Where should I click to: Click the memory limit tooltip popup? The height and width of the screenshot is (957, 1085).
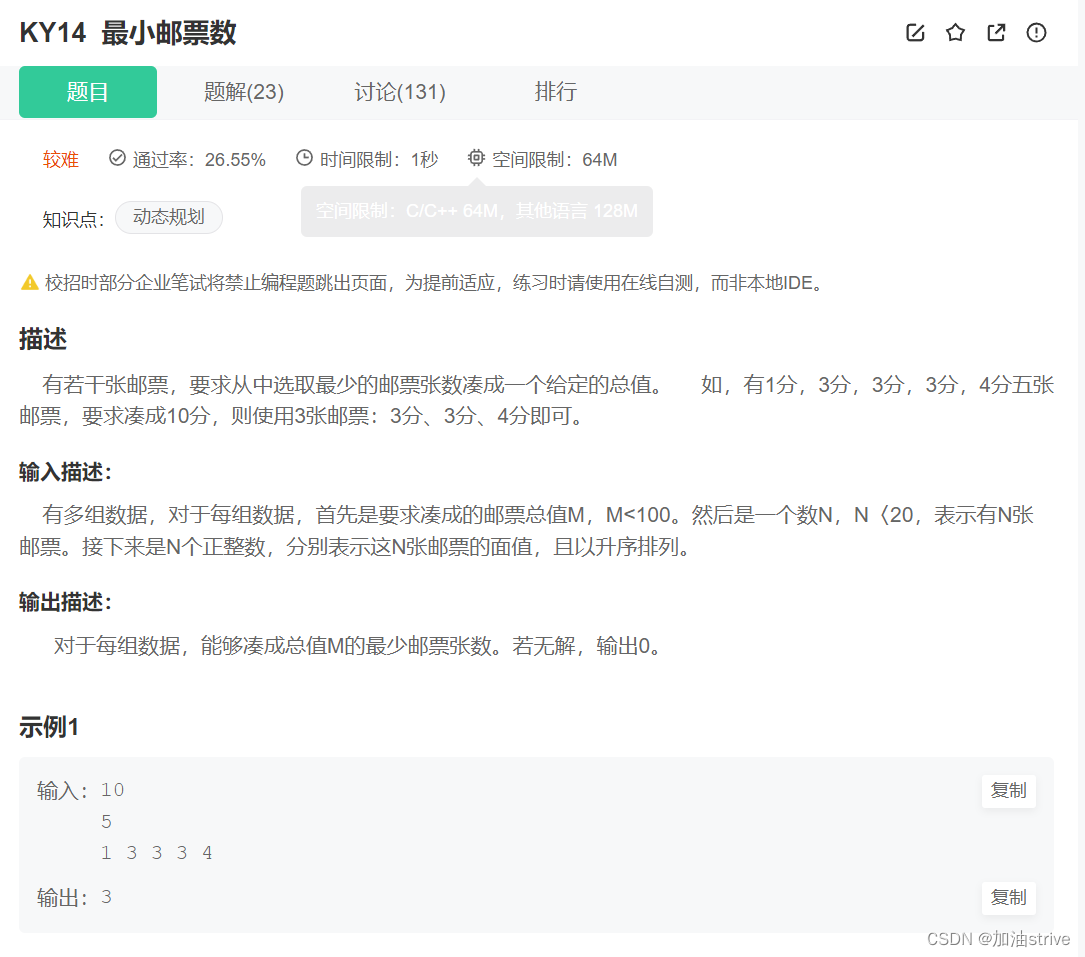477,211
